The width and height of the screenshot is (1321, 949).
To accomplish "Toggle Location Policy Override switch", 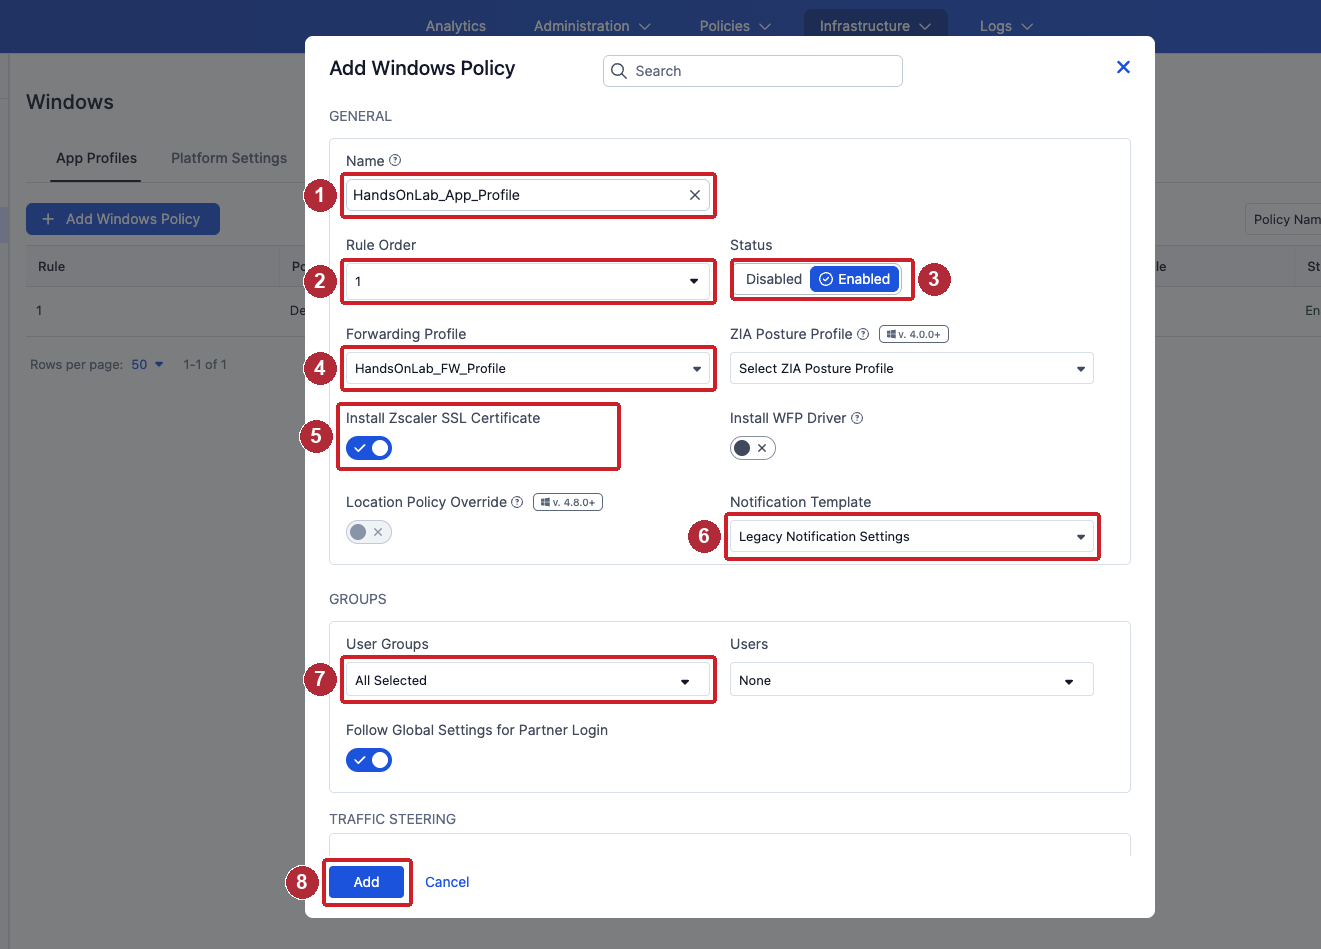I will pyautogui.click(x=369, y=532).
